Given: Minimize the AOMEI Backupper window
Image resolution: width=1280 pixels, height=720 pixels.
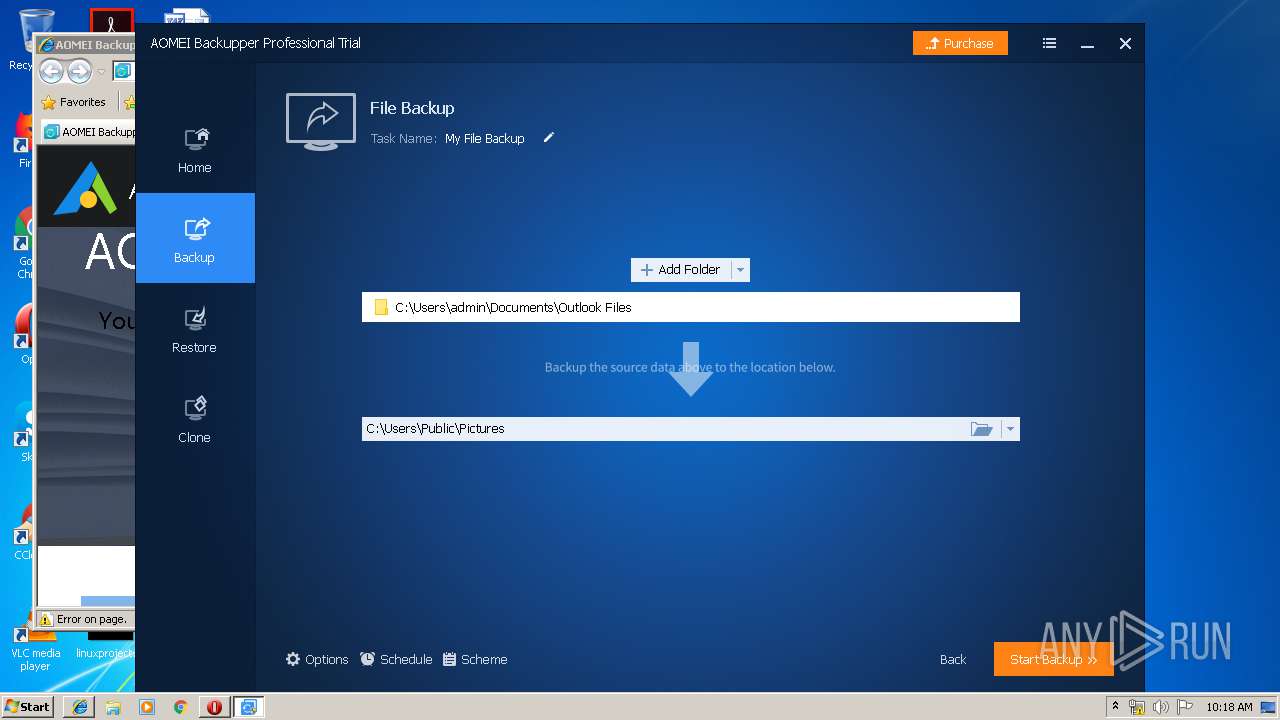Looking at the screenshot, I should tap(1087, 44).
